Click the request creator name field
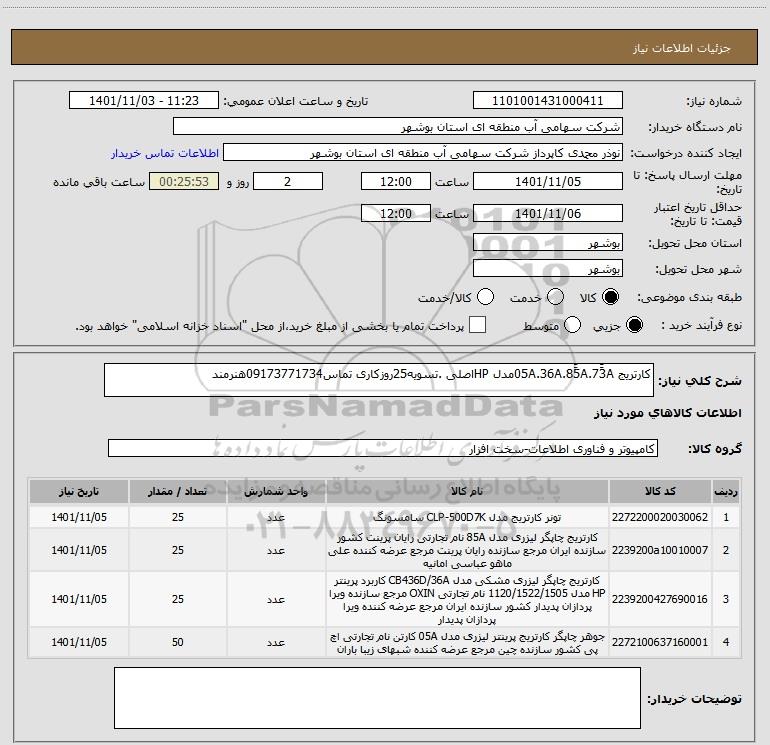 pos(423,153)
